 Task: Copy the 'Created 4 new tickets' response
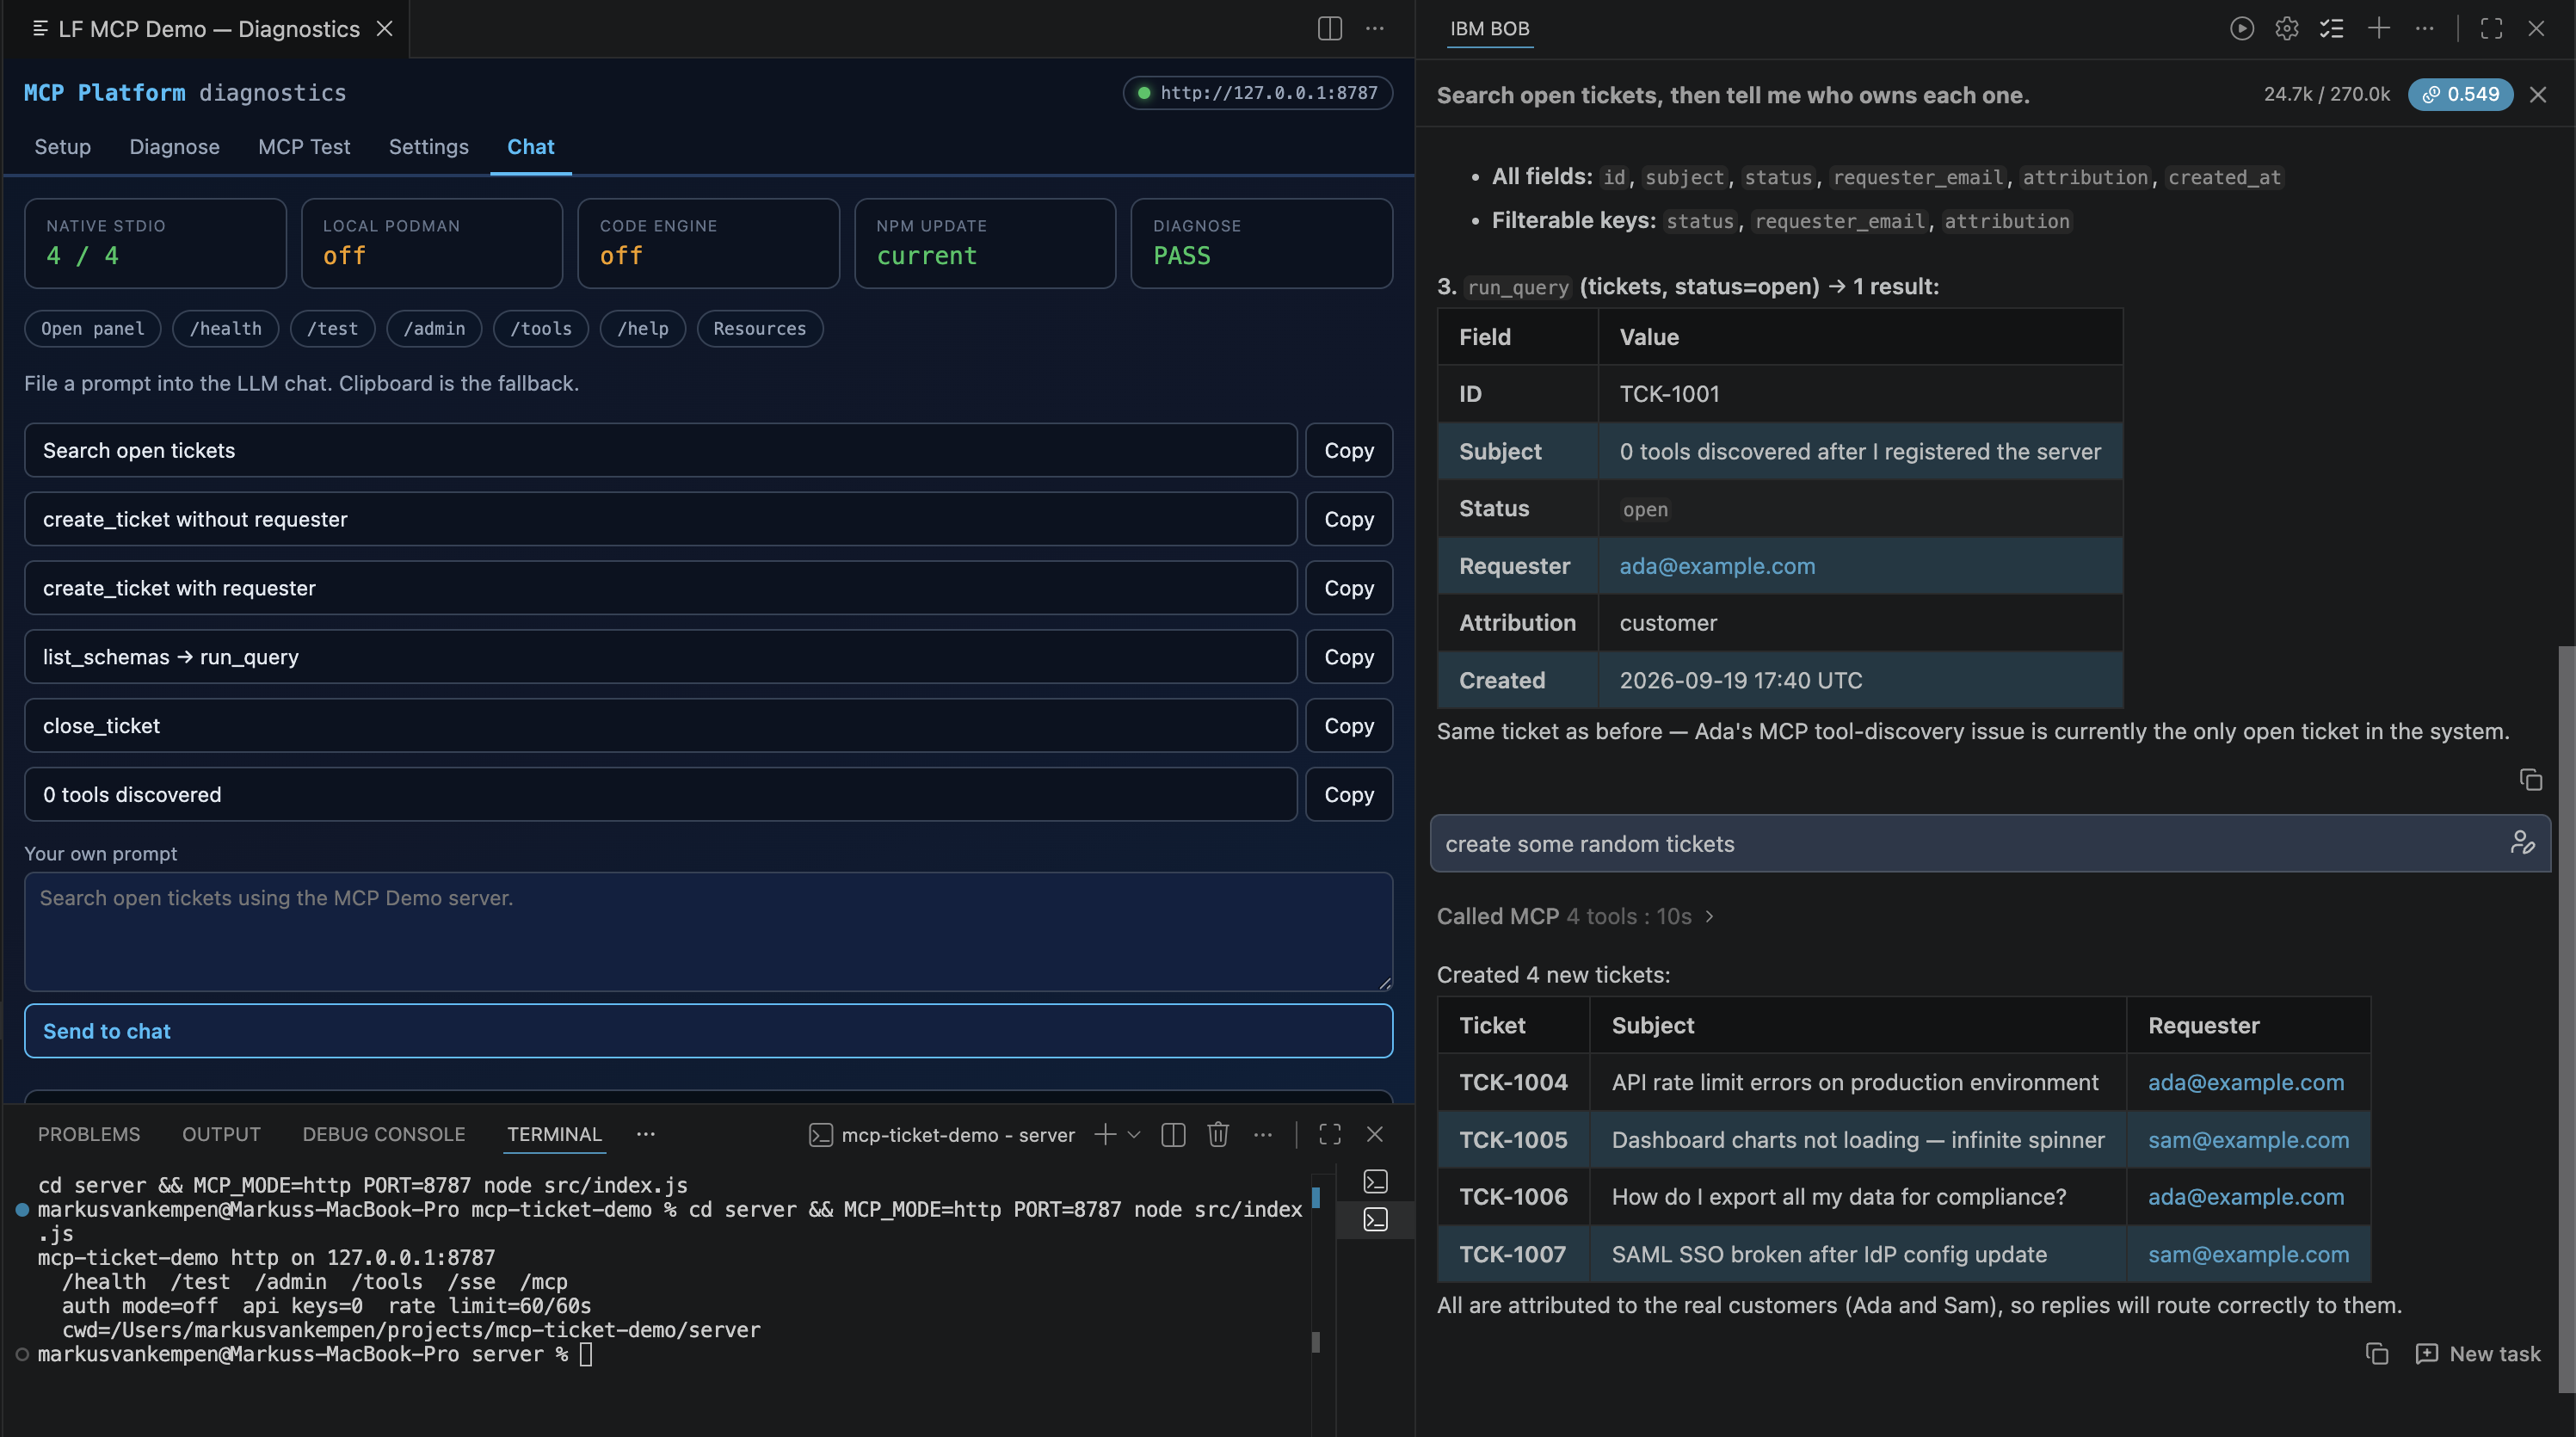[x=2376, y=1353]
